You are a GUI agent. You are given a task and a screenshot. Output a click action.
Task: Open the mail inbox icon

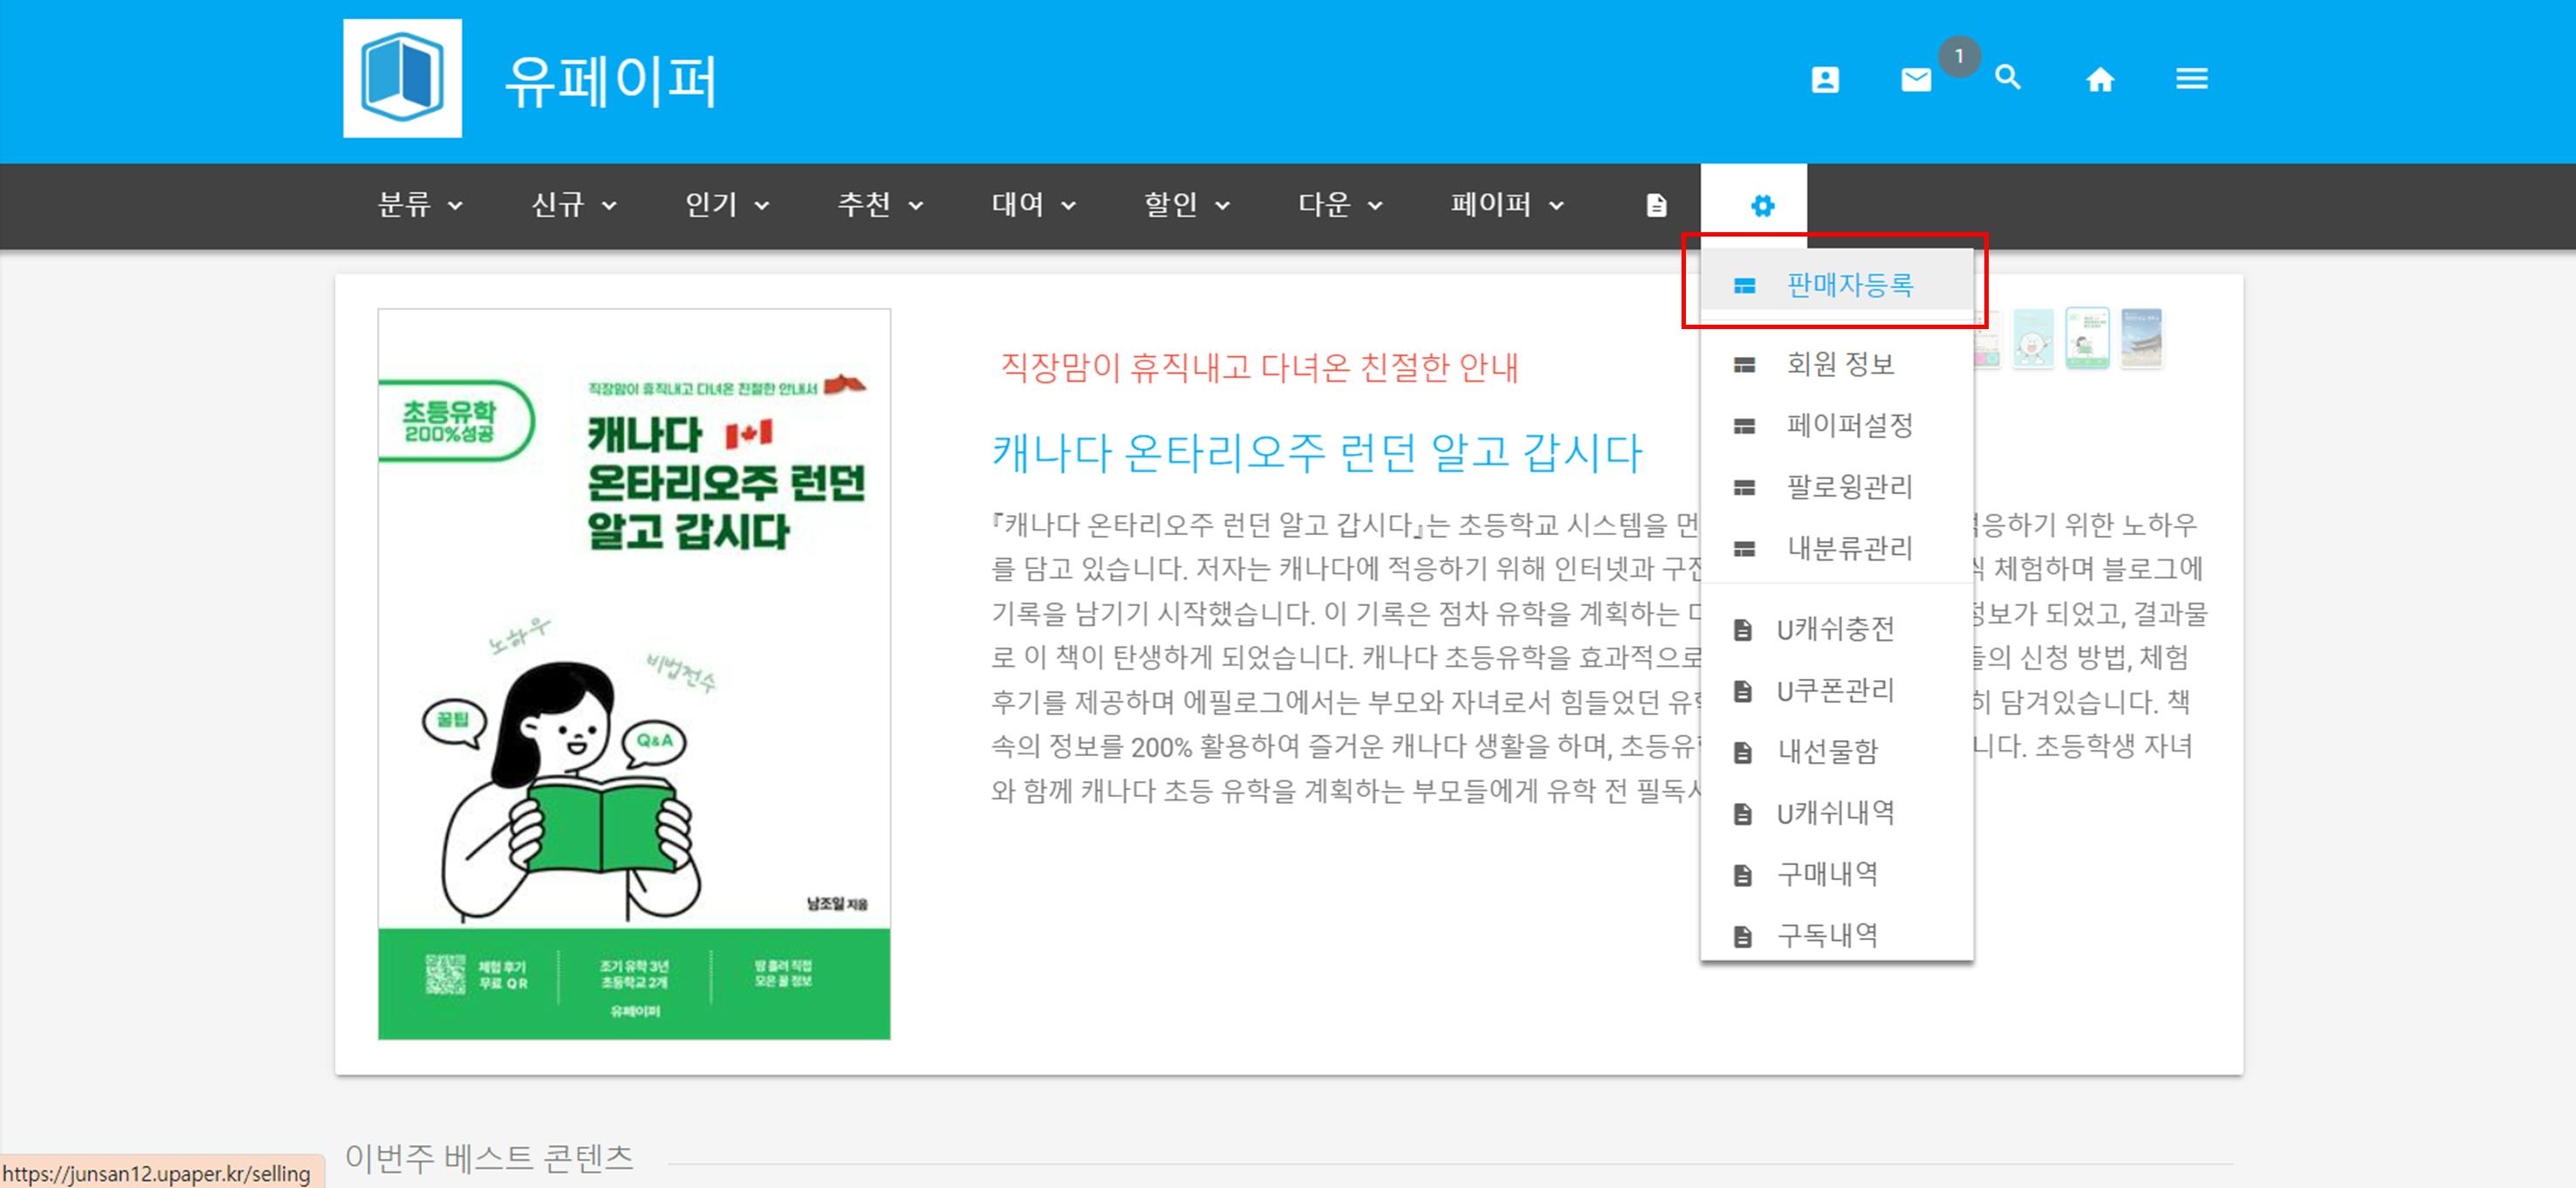[x=1915, y=79]
